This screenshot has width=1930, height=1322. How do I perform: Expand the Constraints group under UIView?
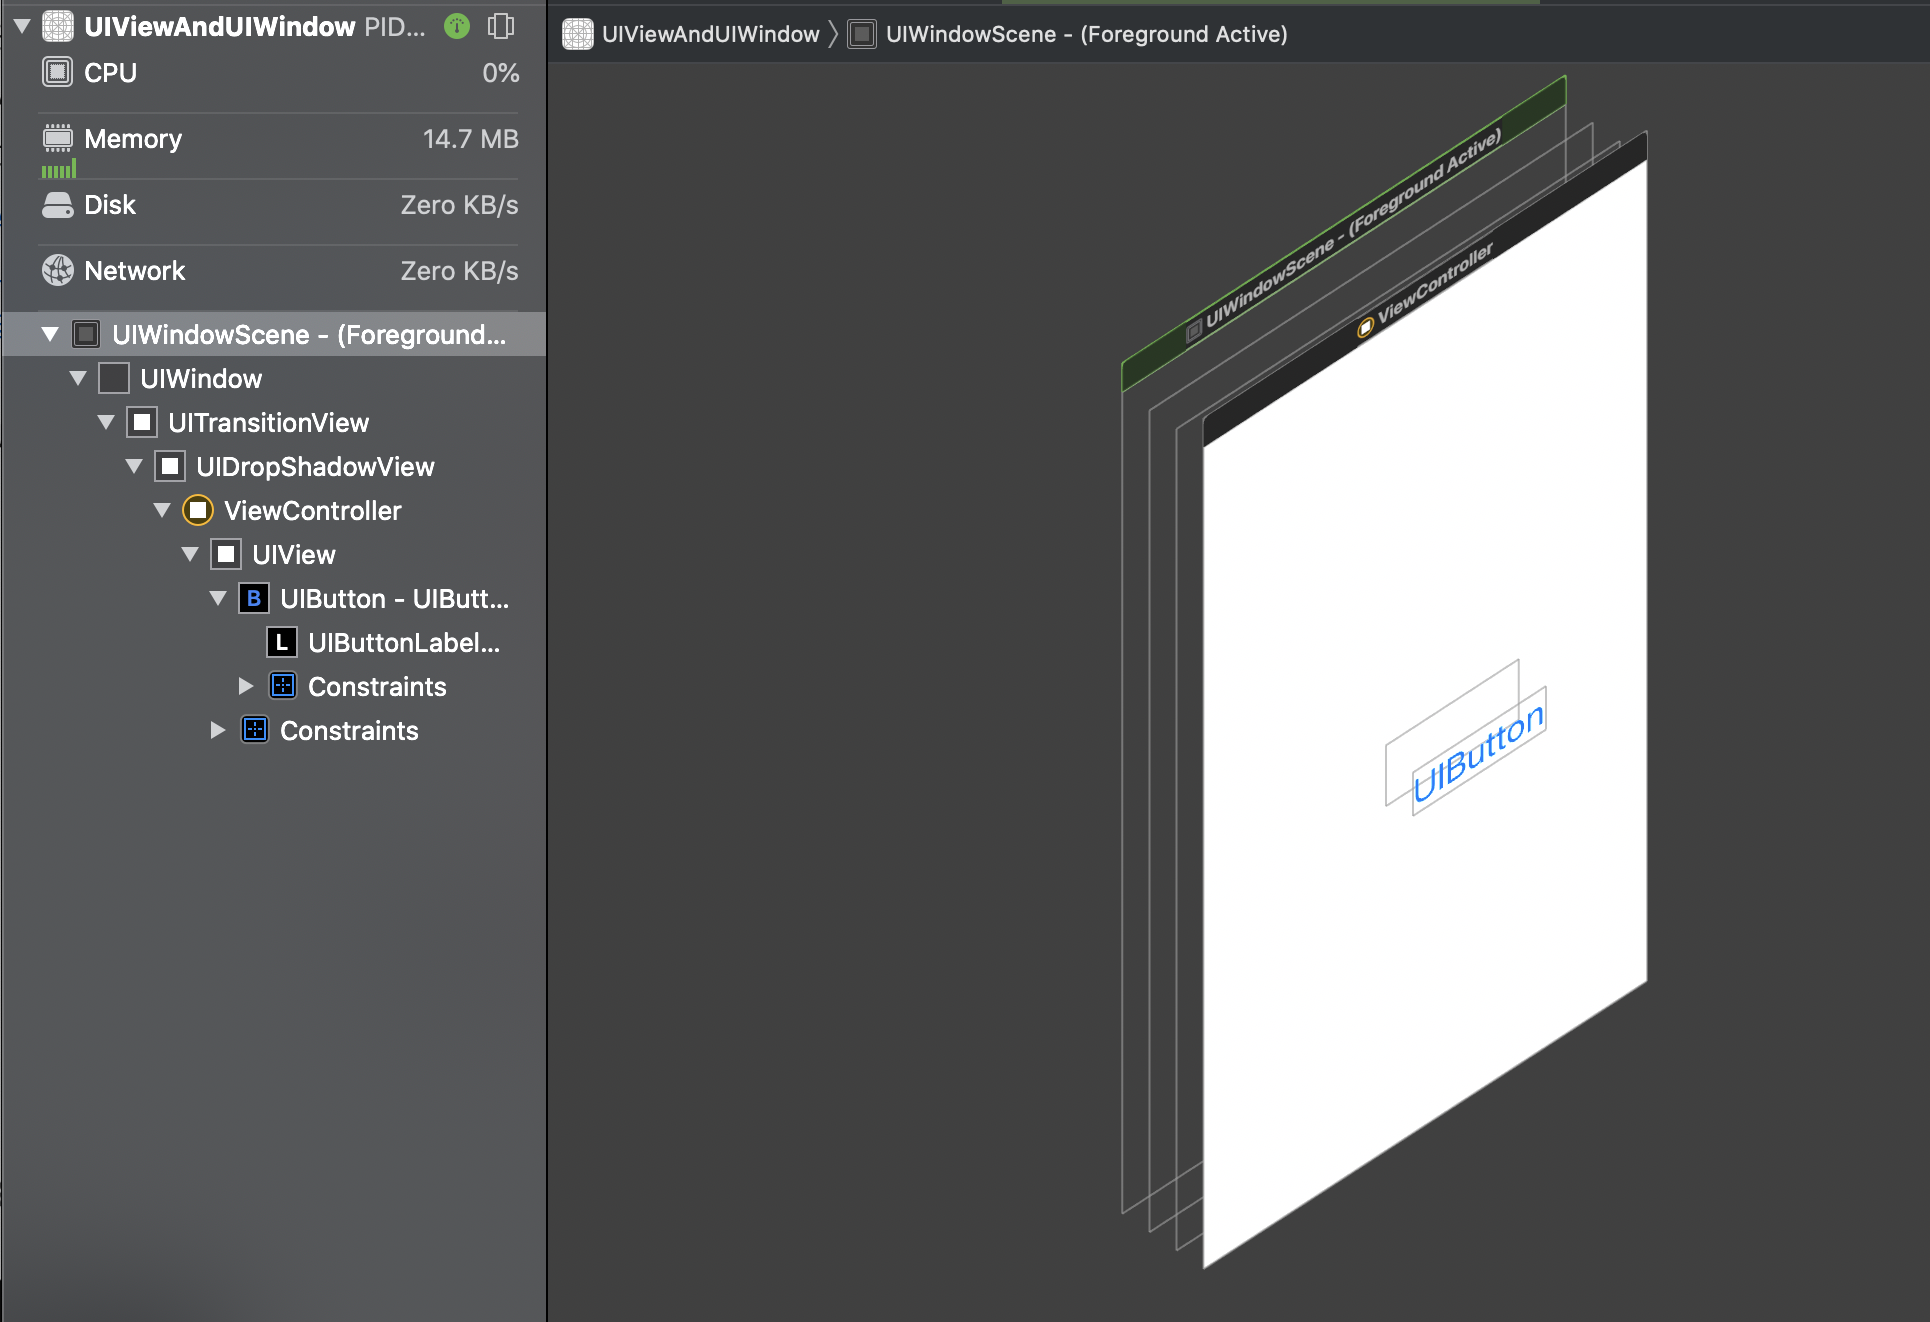coord(218,731)
